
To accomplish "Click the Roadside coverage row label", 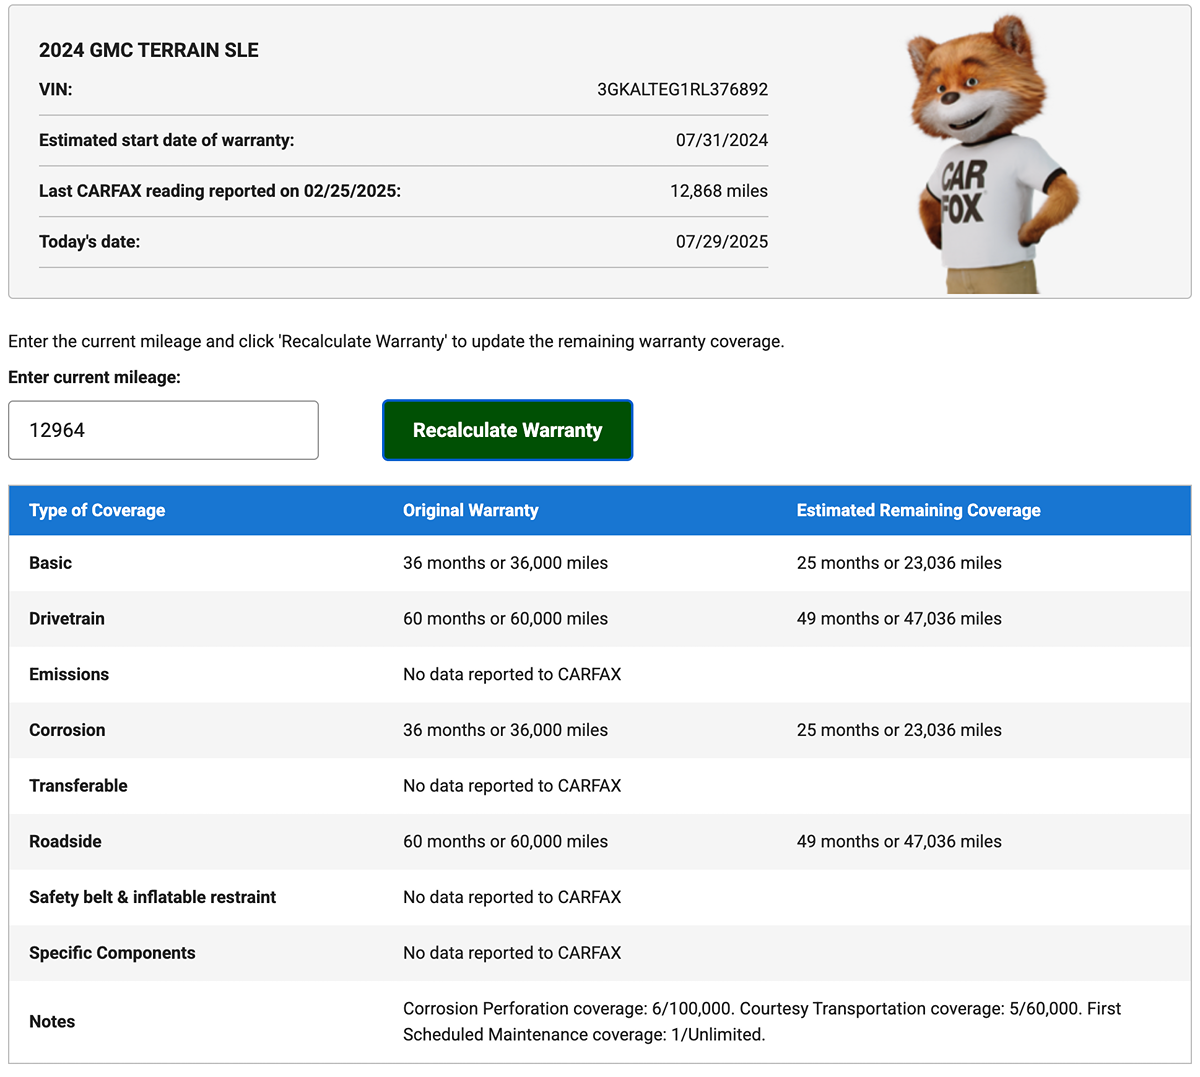I will [x=65, y=842].
